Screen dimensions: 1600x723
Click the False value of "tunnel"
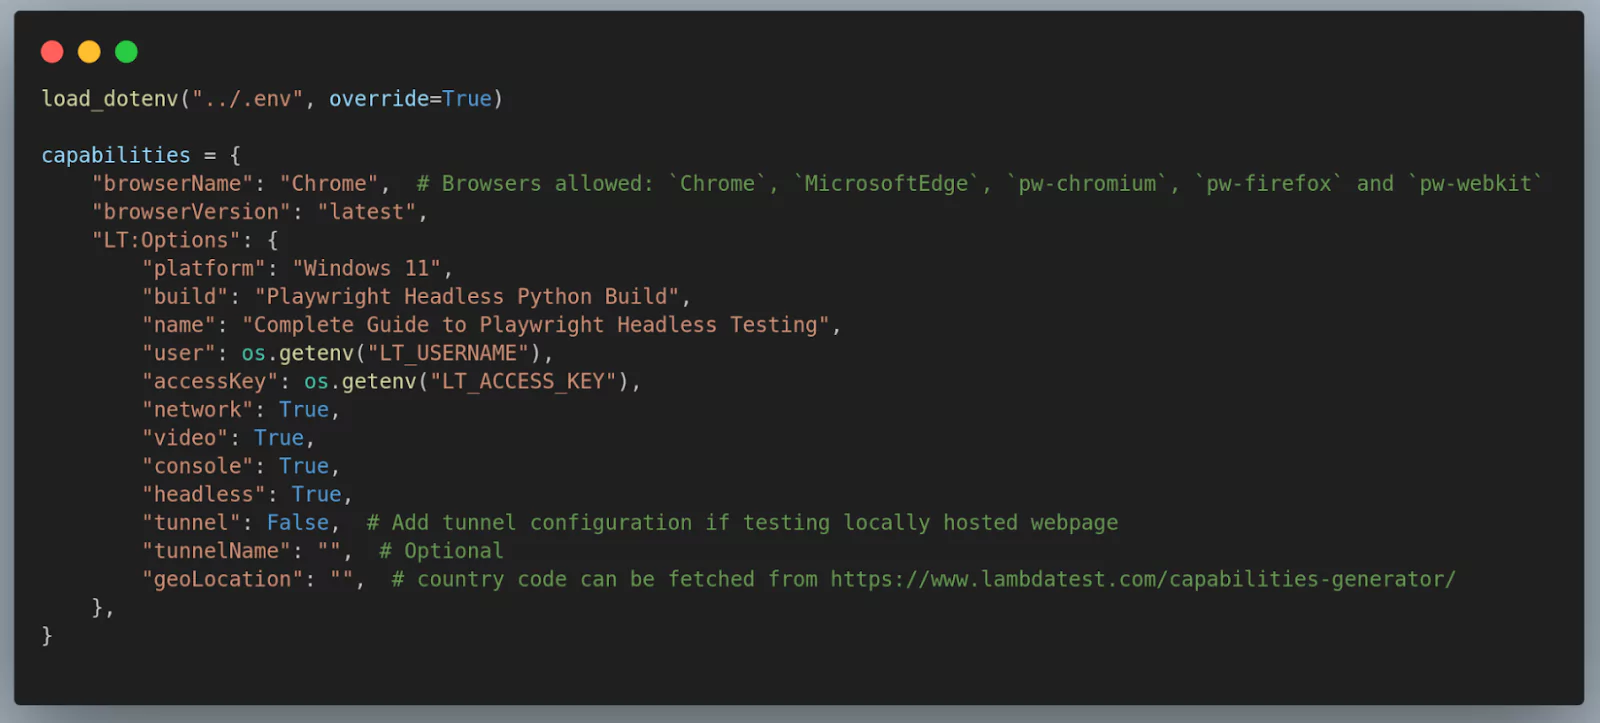pos(297,523)
